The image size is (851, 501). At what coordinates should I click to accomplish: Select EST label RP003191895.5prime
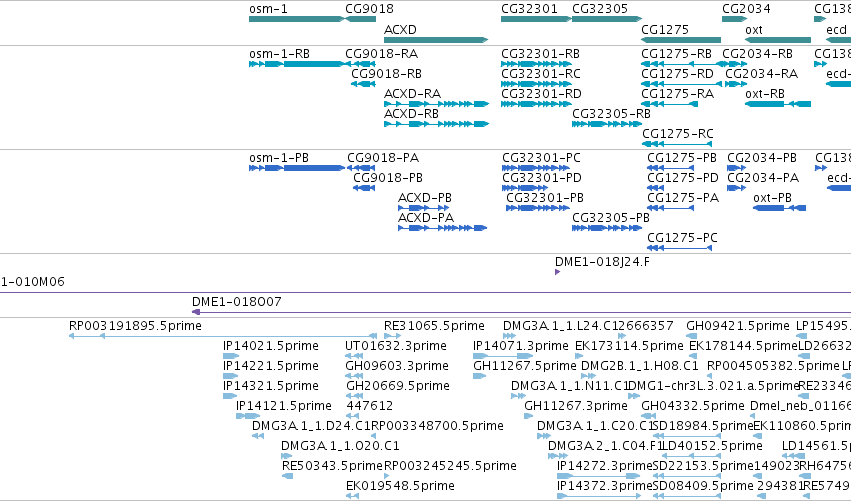tap(135, 326)
